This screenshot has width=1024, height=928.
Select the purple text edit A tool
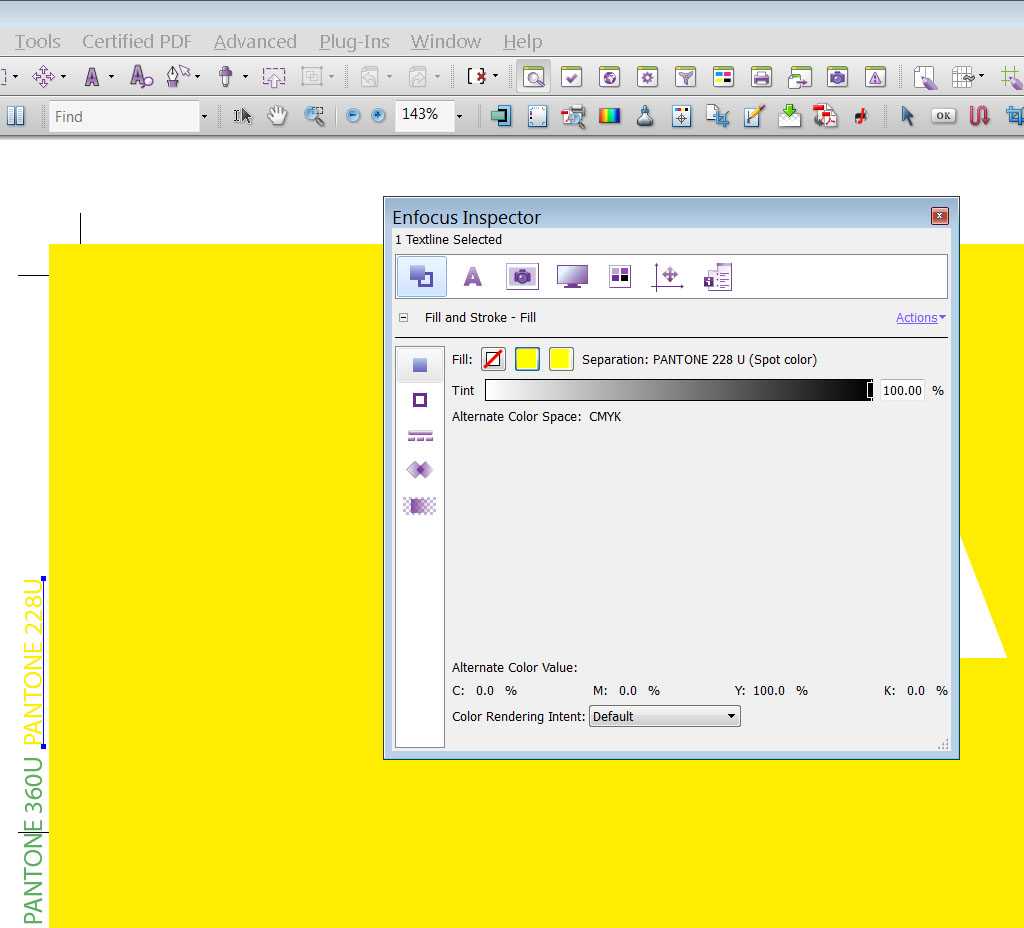point(92,76)
